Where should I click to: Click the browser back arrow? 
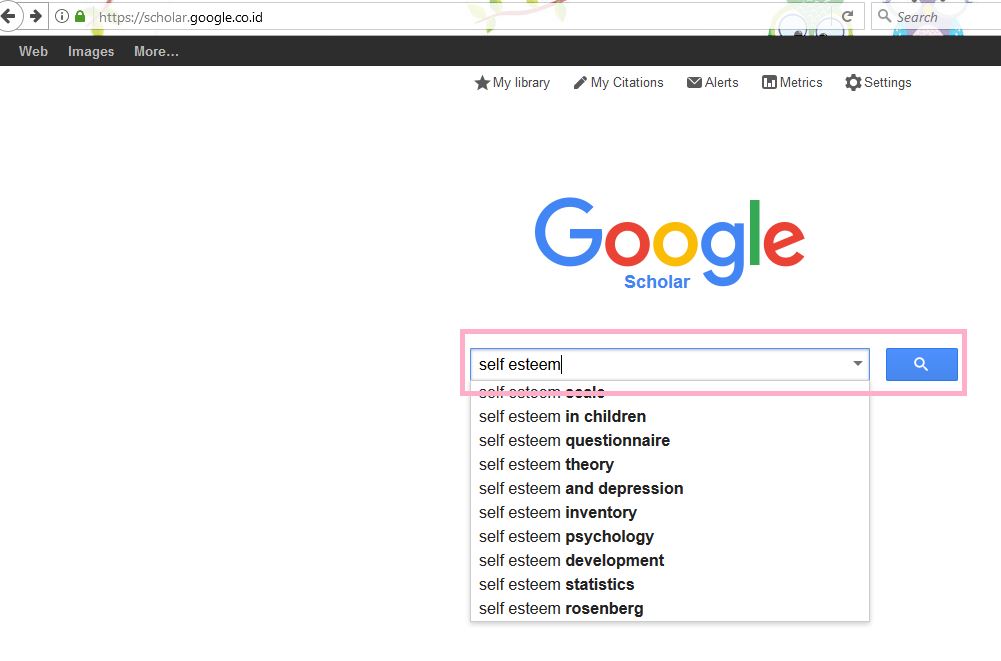(x=10, y=16)
